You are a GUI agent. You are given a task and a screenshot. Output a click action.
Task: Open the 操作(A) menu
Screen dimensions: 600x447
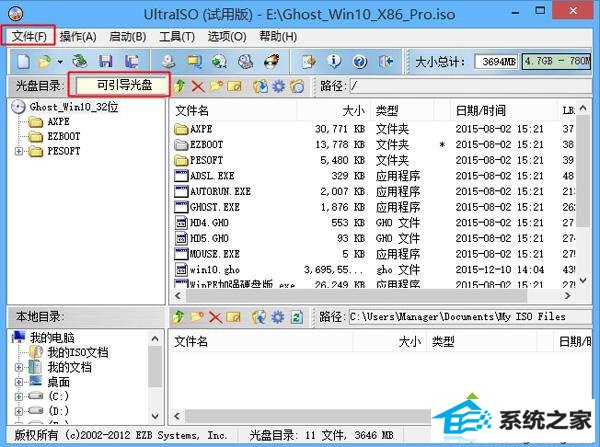point(78,36)
